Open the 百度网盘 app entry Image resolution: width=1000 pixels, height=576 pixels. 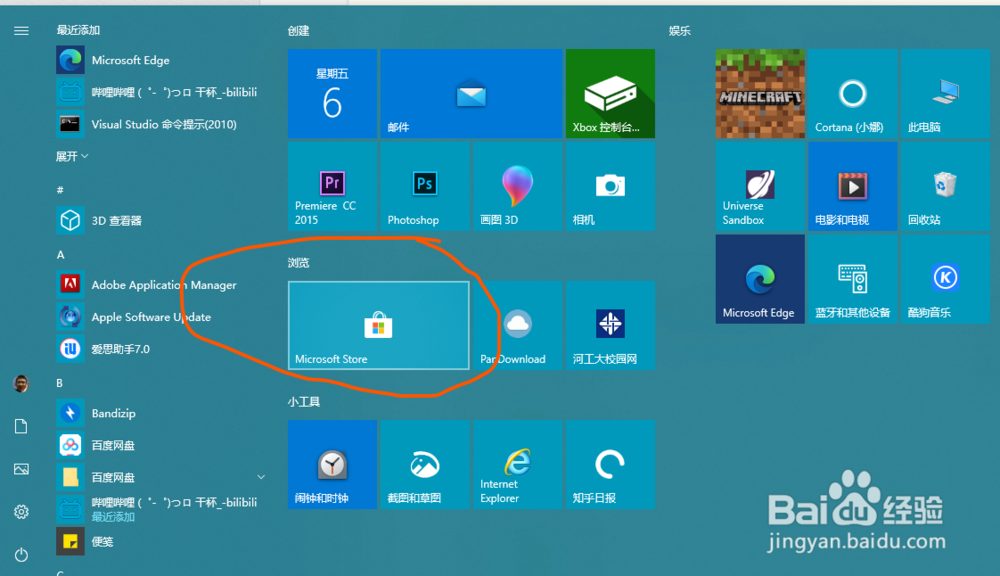[161, 445]
